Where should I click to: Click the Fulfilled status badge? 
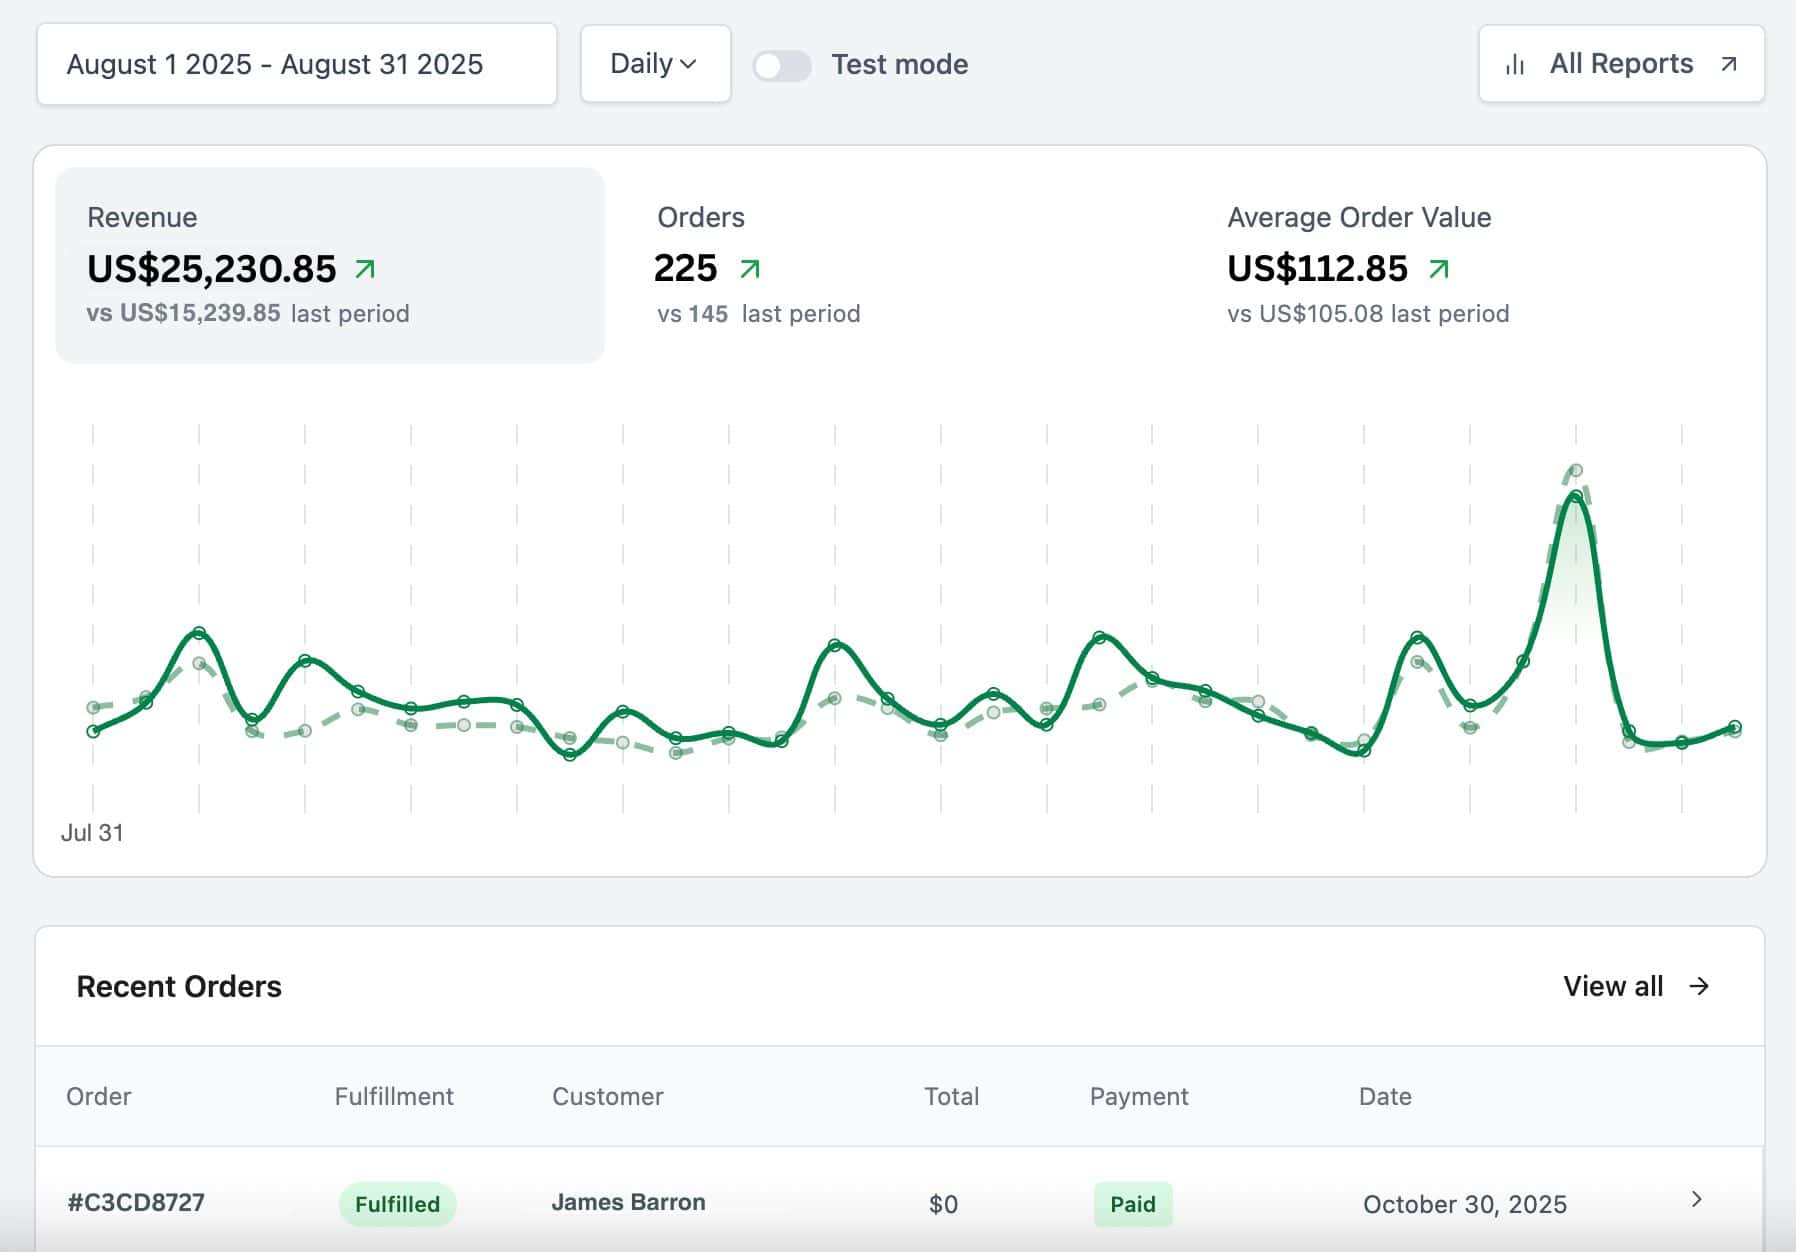click(x=397, y=1204)
